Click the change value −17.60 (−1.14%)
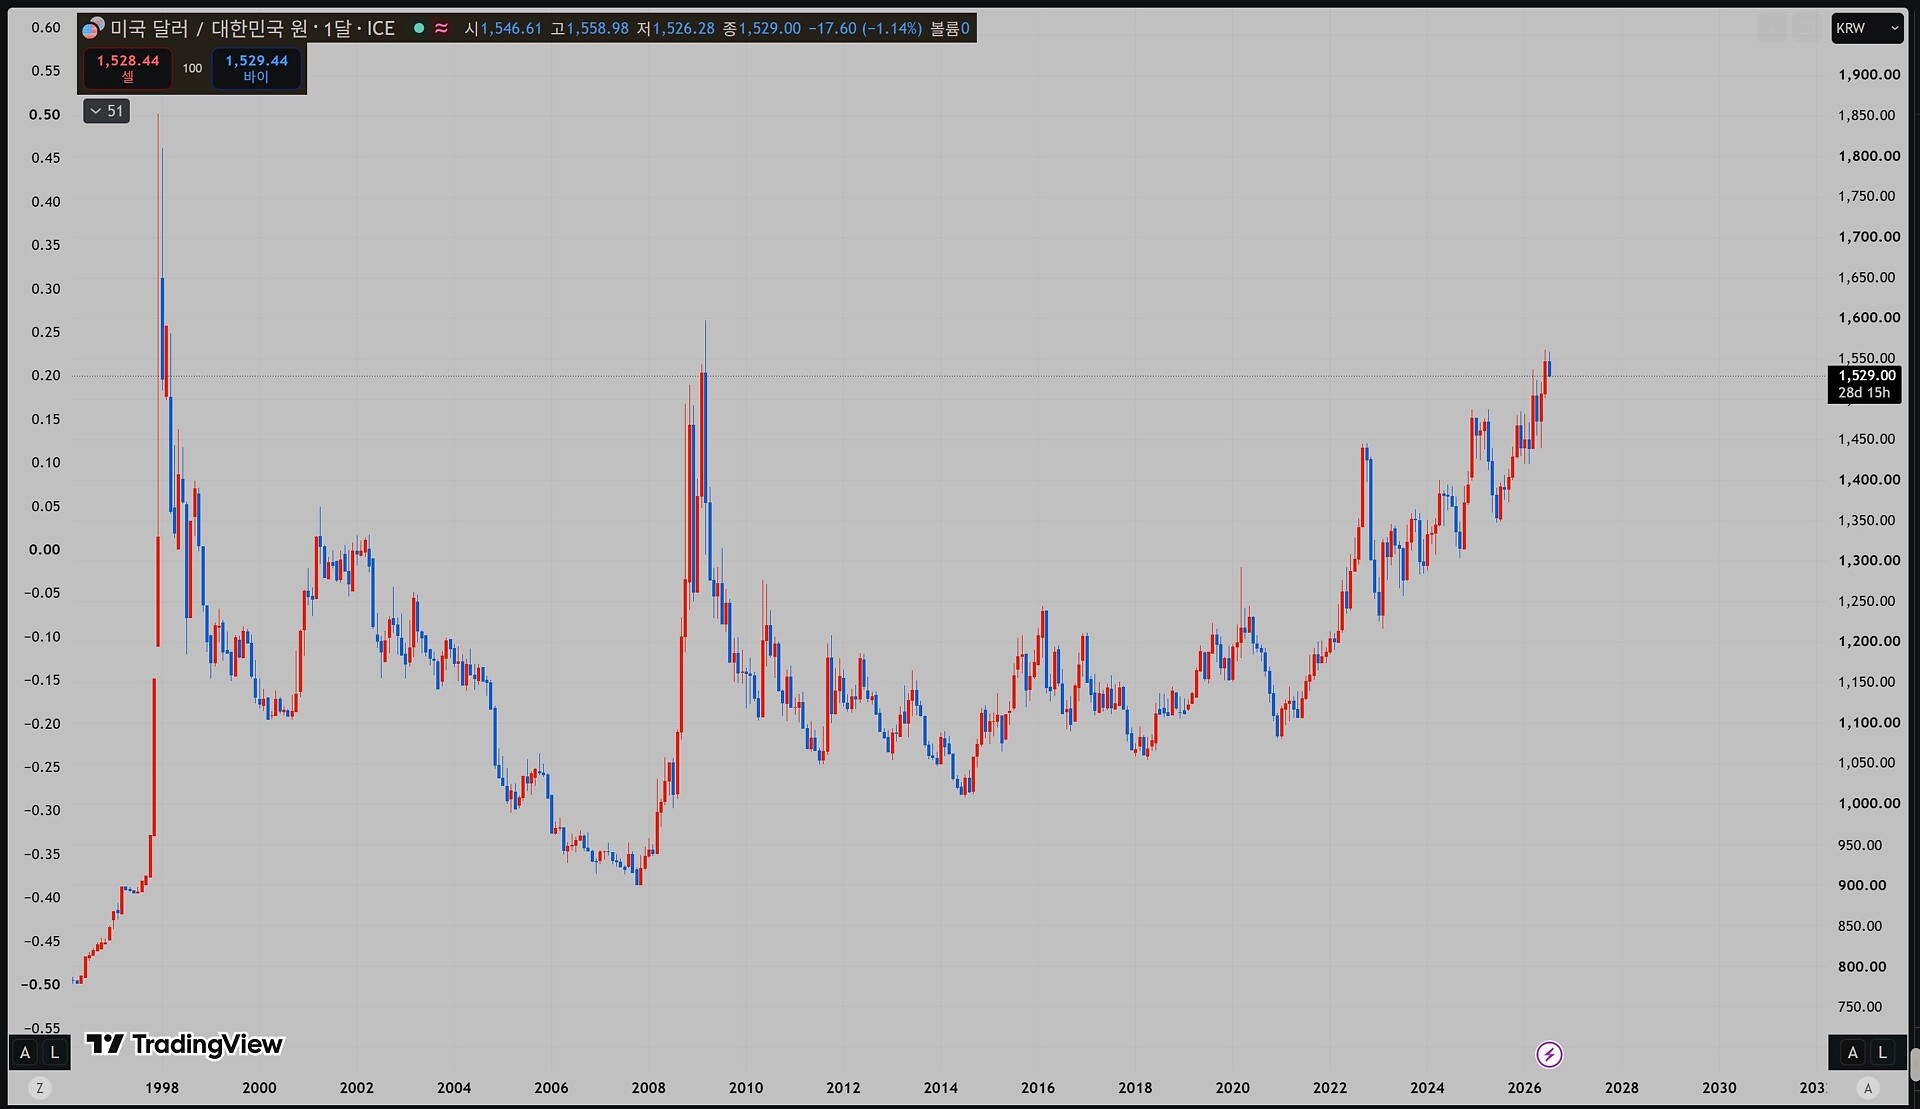Viewport: 1920px width, 1109px height. (x=865, y=28)
